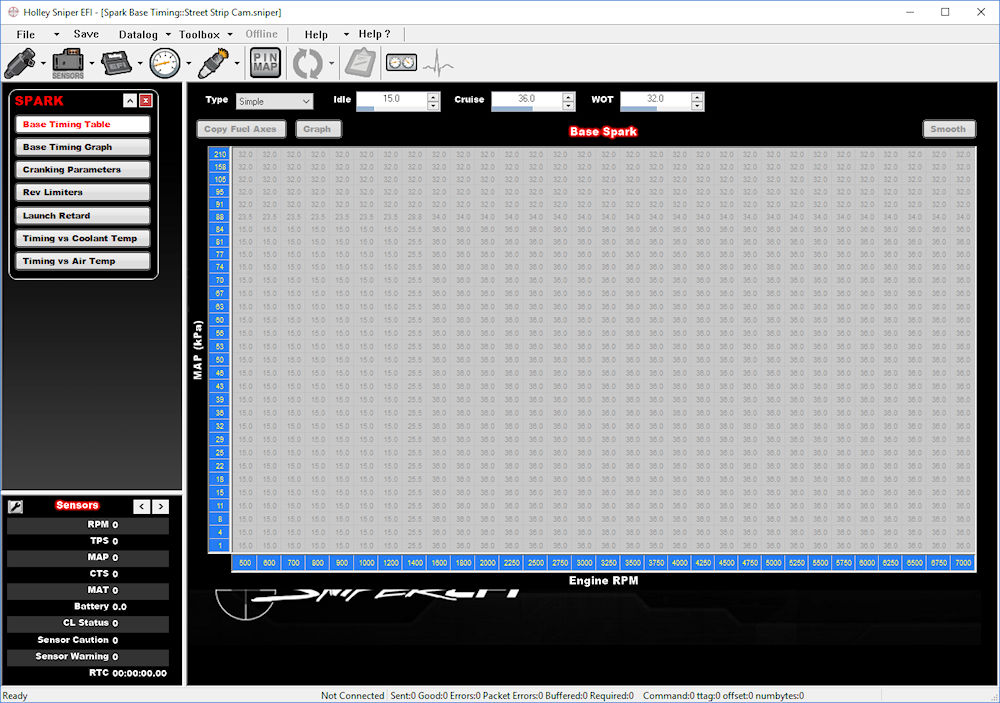
Task: Go to previous Sensors page
Action: 142,507
